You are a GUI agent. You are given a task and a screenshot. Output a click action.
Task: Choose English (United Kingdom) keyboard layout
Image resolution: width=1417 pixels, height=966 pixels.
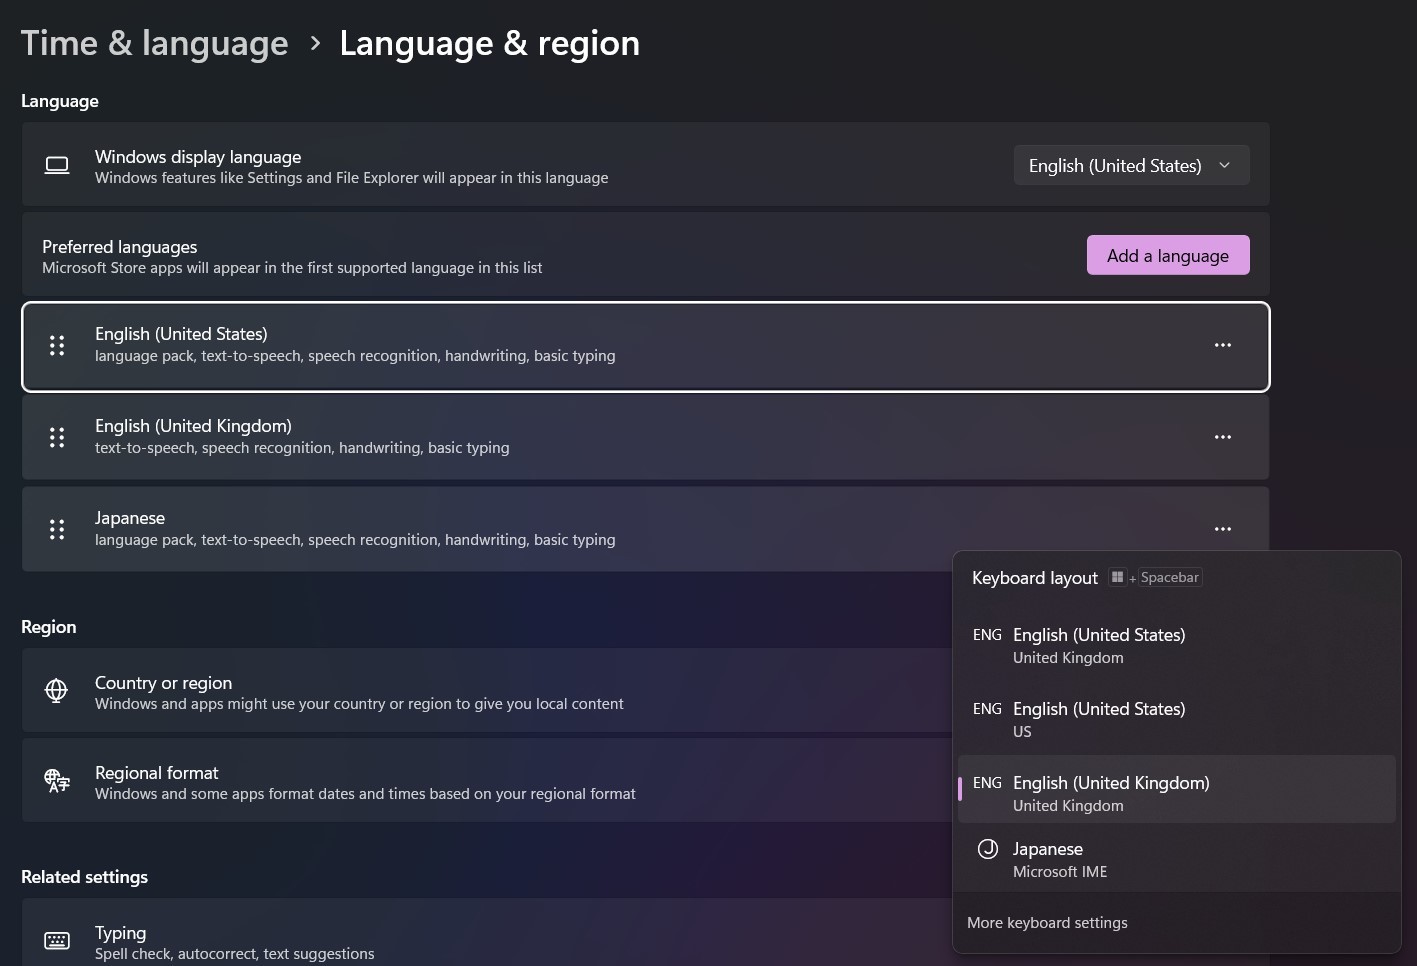pos(1176,789)
